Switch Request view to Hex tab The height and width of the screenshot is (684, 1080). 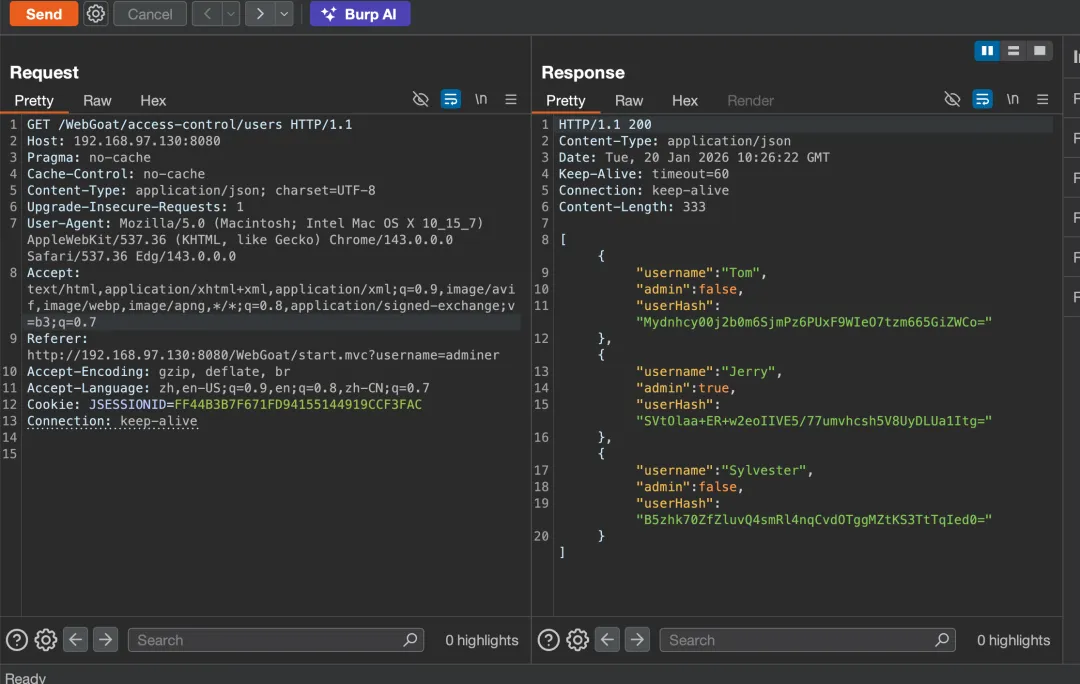pos(153,101)
